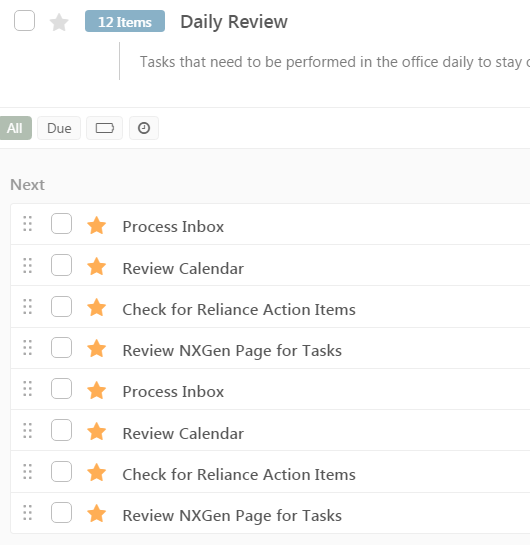Viewport: 530px width, 545px height.
Task: Click drag handle of second Review Calendar task
Action: (x=27, y=431)
